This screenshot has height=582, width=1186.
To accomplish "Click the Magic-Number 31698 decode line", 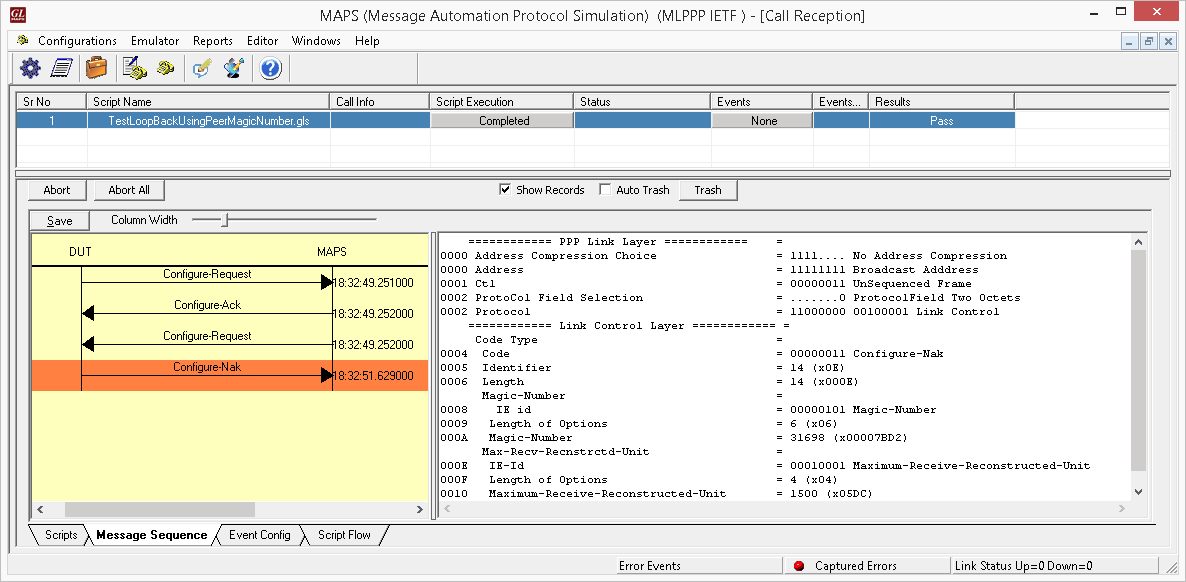I will [x=674, y=437].
